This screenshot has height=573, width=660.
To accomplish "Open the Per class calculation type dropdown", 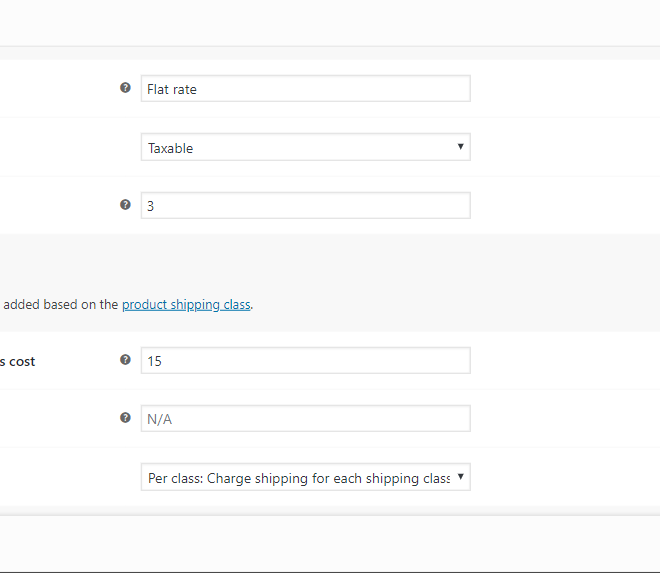I will point(306,477).
